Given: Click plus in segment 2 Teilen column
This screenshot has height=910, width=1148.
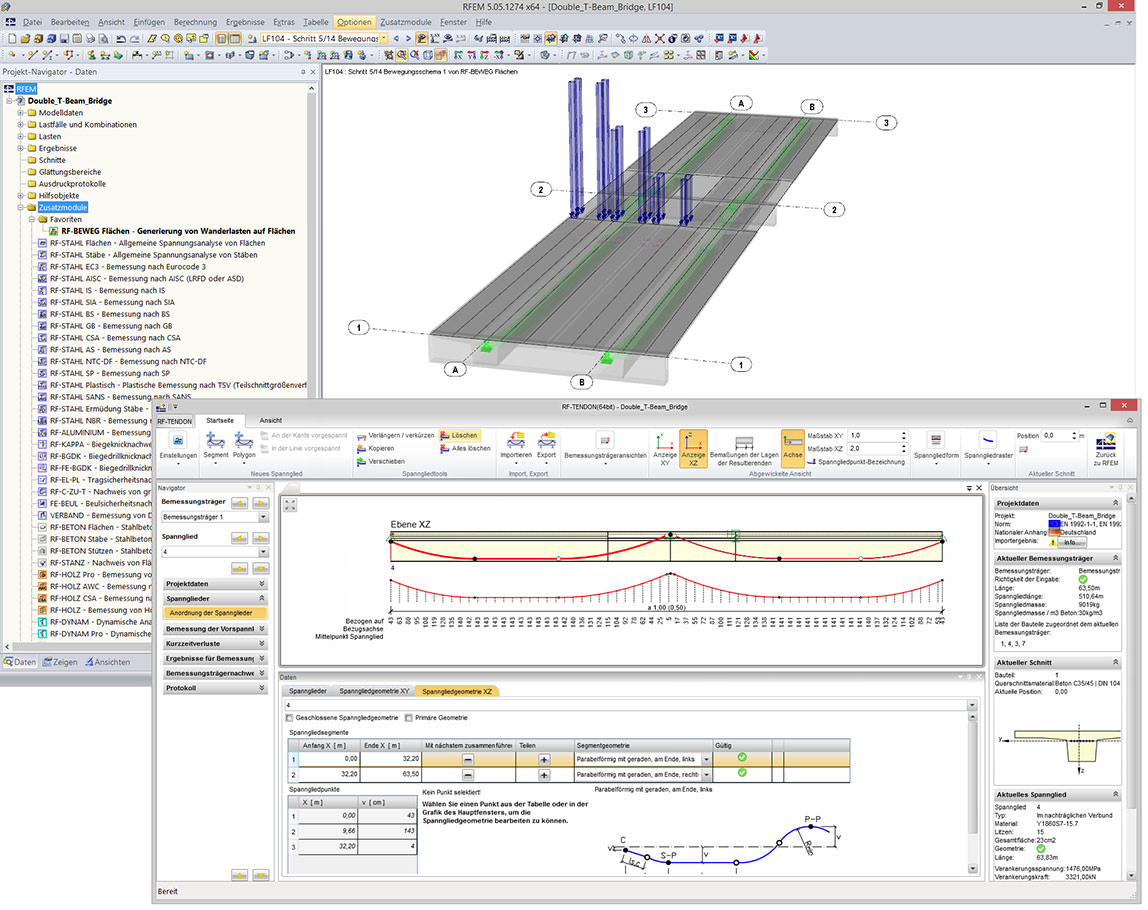Looking at the screenshot, I should coord(544,775).
